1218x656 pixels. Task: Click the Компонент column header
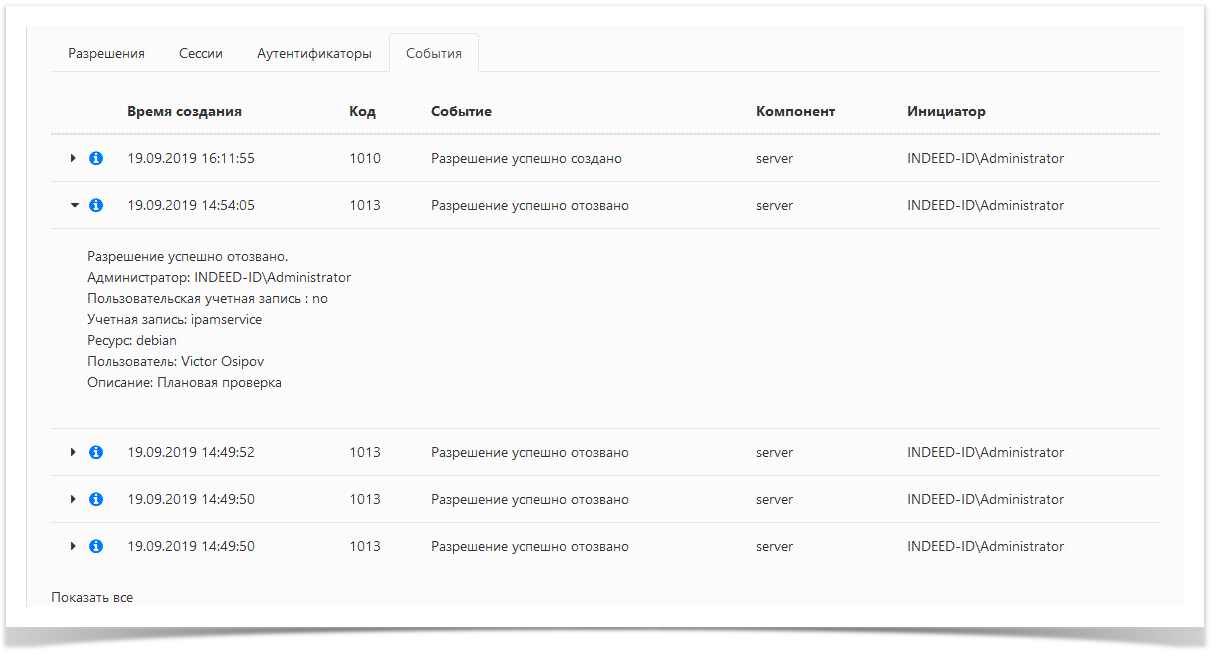[795, 111]
